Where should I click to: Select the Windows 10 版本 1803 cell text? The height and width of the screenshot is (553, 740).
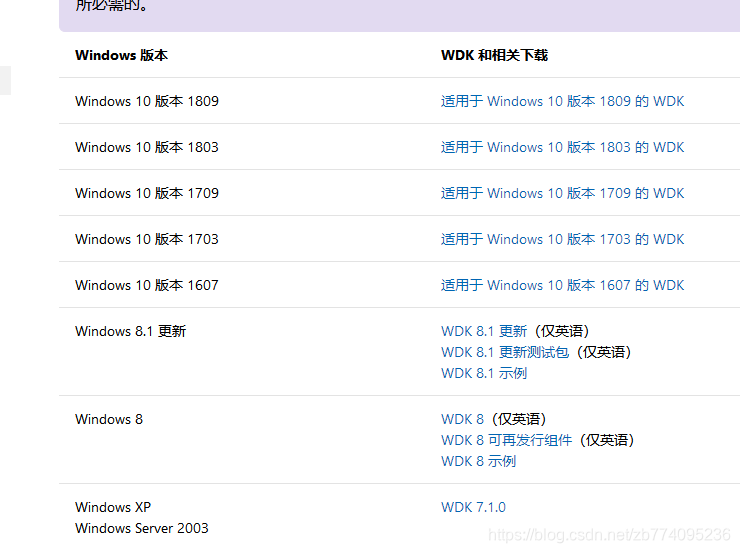(x=147, y=147)
